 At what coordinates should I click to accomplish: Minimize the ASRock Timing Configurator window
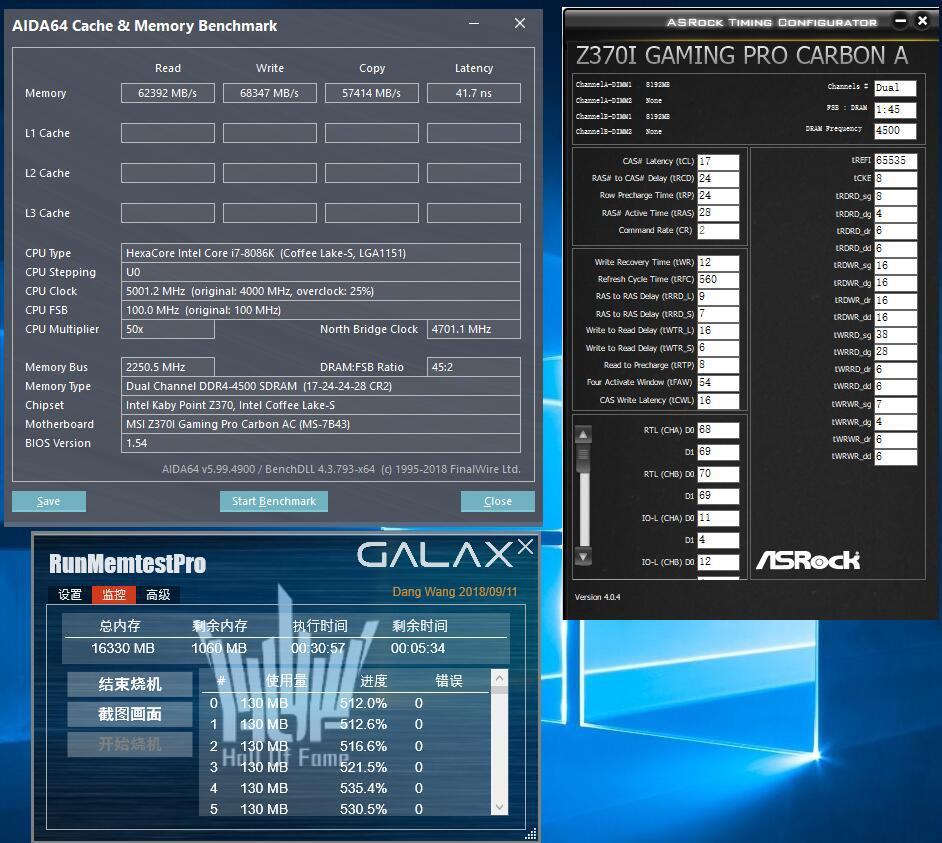(901, 21)
